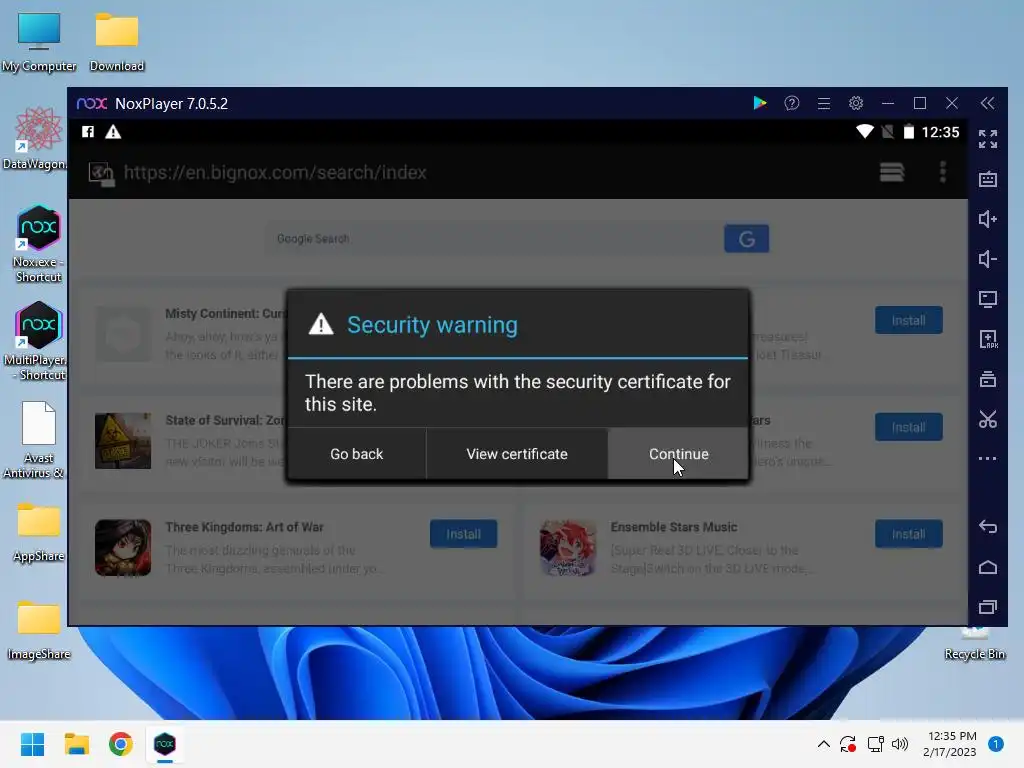Viewport: 1024px width, 768px height.
Task: Click volume up icon in sidebar
Action: (x=987, y=219)
